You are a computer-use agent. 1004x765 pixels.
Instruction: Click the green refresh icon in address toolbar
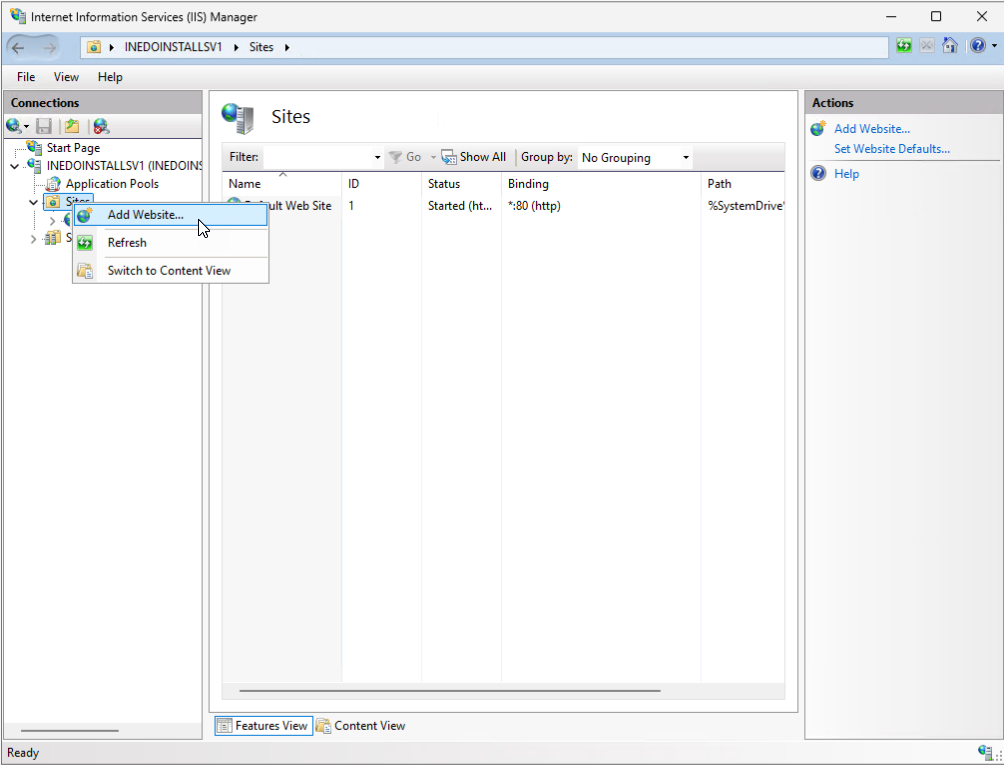903,46
